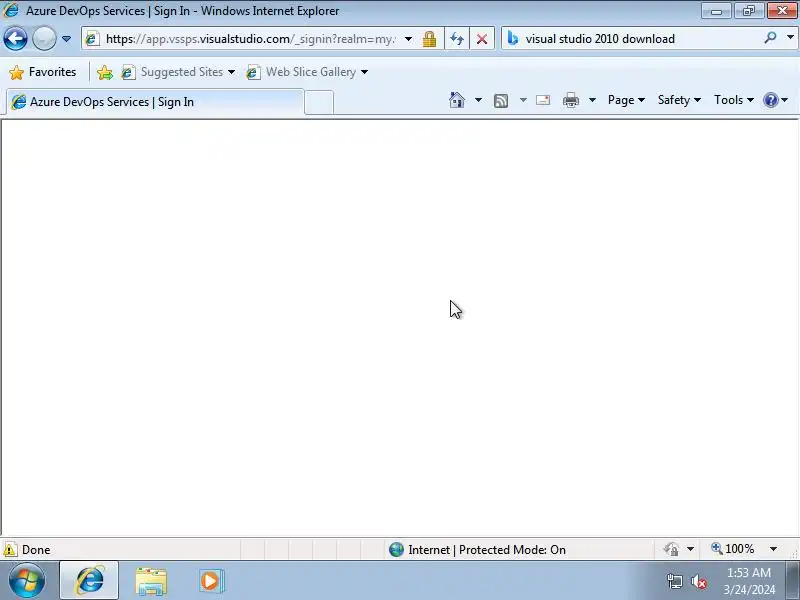Go back with the Back arrow button
The height and width of the screenshot is (600, 800).
click(x=15, y=39)
